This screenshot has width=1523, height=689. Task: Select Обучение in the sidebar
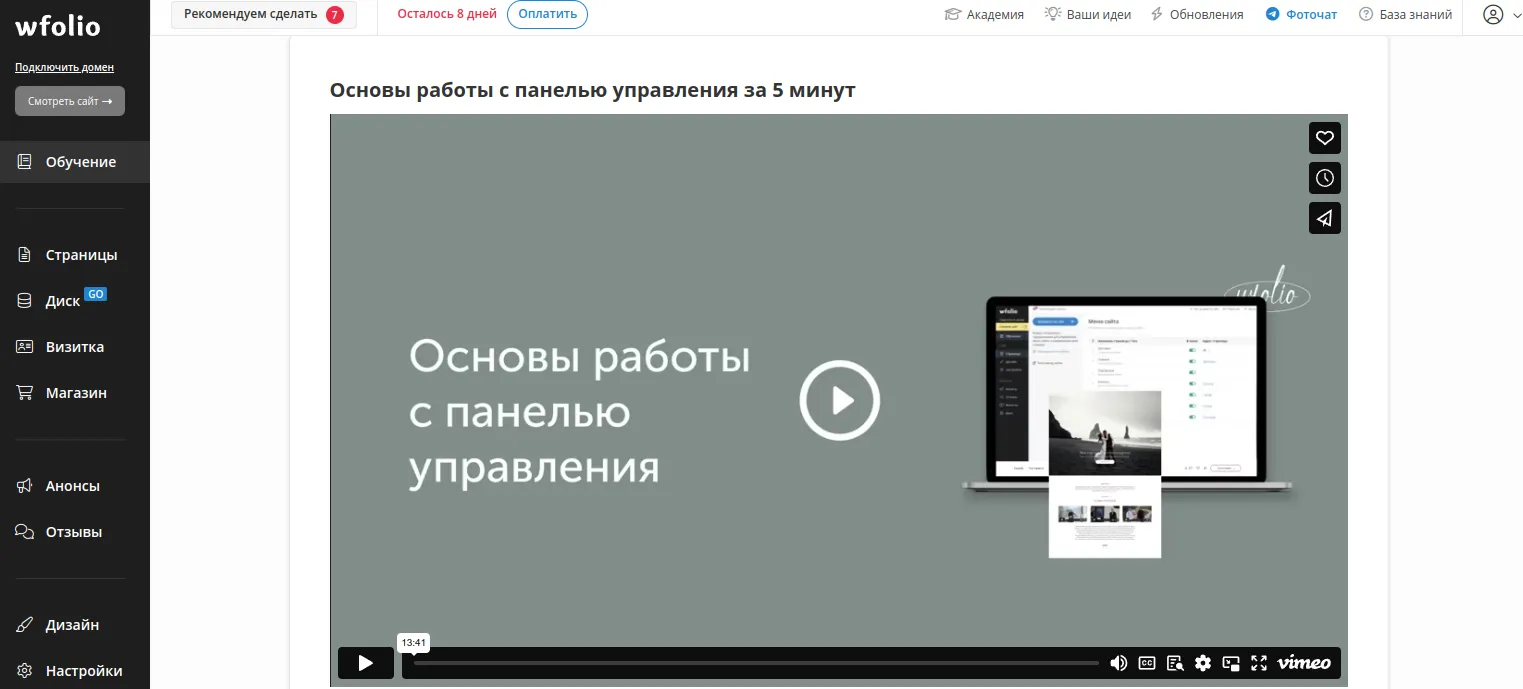(x=79, y=161)
